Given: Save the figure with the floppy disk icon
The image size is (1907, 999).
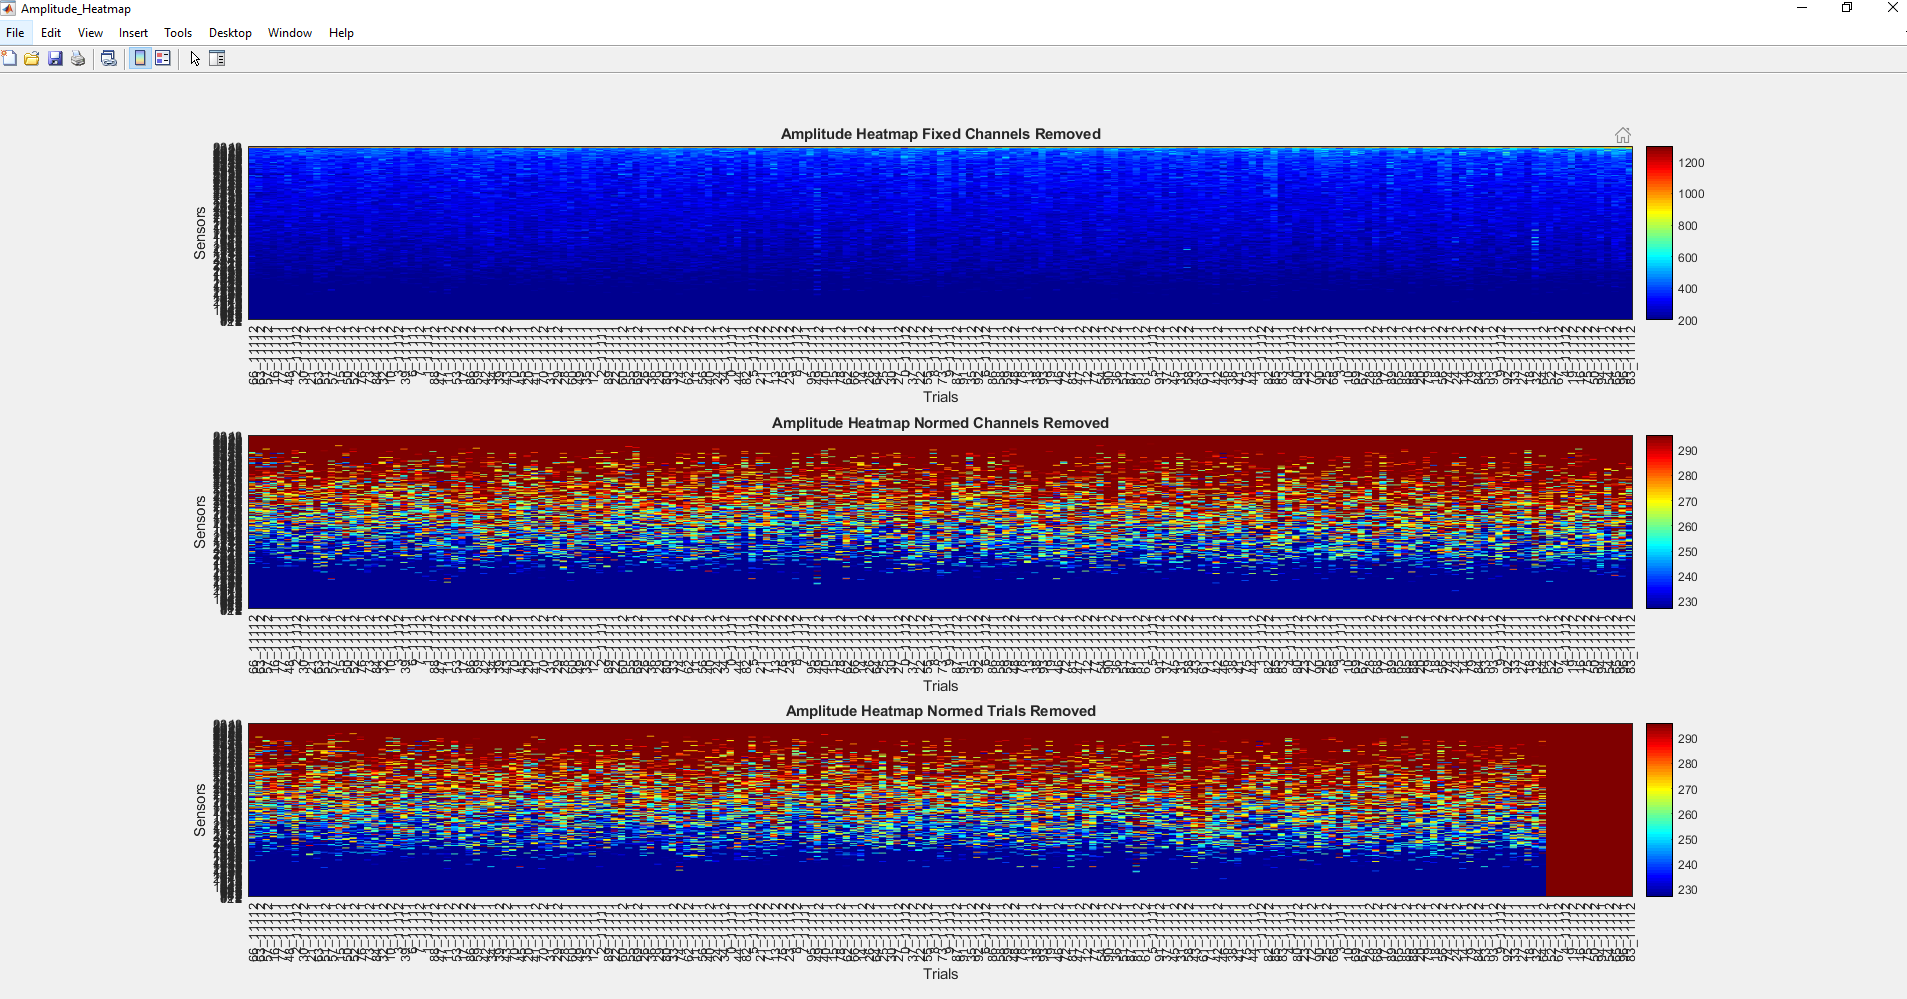Looking at the screenshot, I should [x=55, y=58].
